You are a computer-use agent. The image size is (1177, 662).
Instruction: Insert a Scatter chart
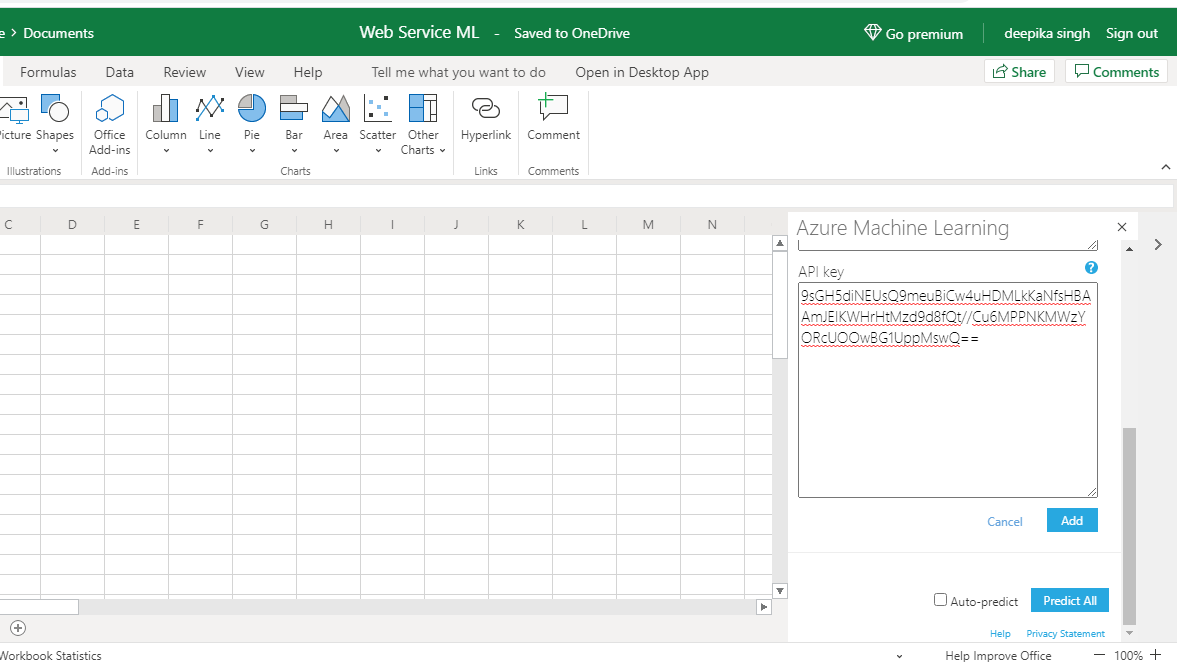[378, 124]
